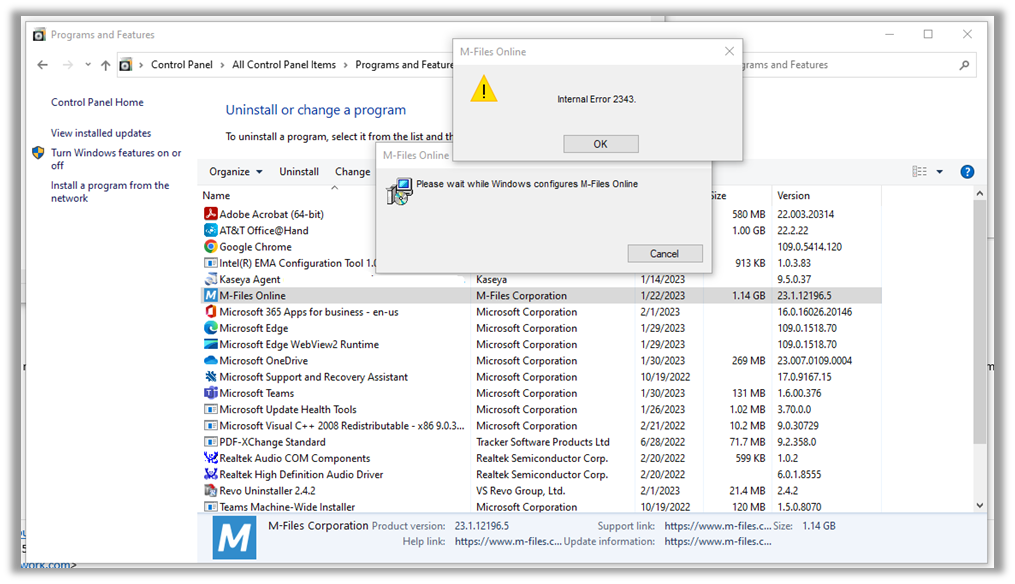Open the M-Files Help link URL

coord(508,541)
